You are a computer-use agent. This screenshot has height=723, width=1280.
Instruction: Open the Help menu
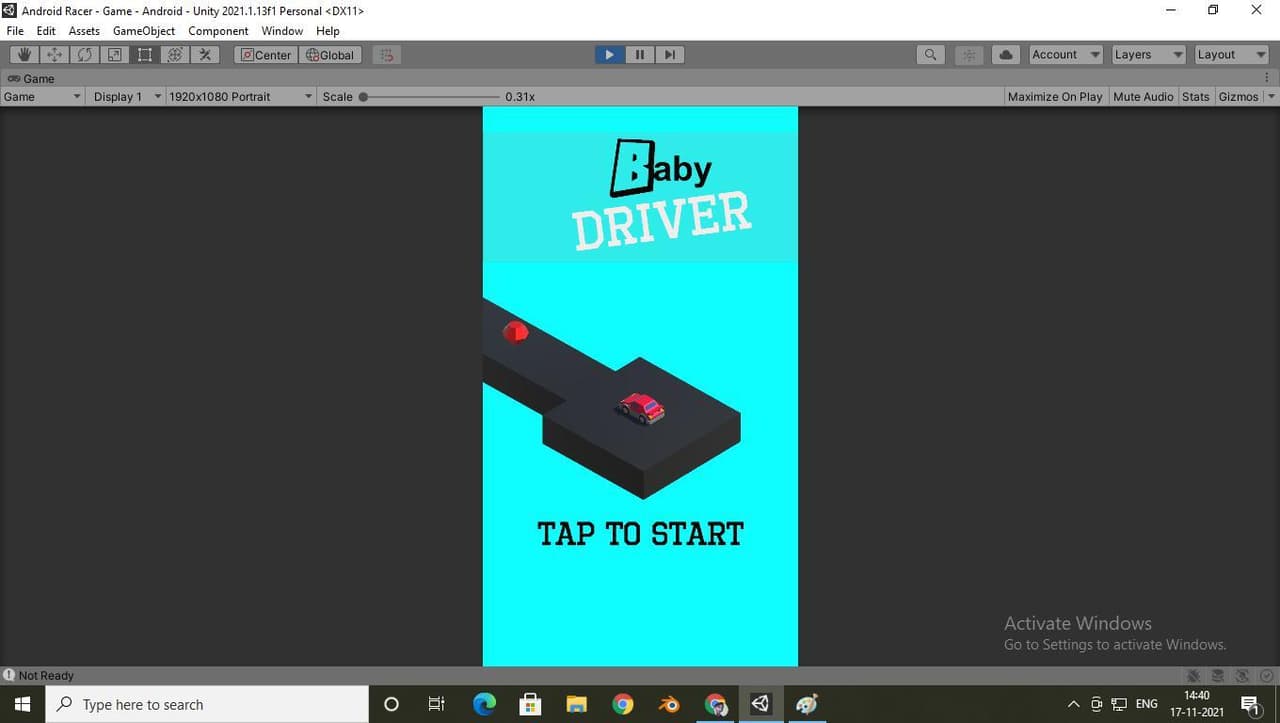(328, 31)
